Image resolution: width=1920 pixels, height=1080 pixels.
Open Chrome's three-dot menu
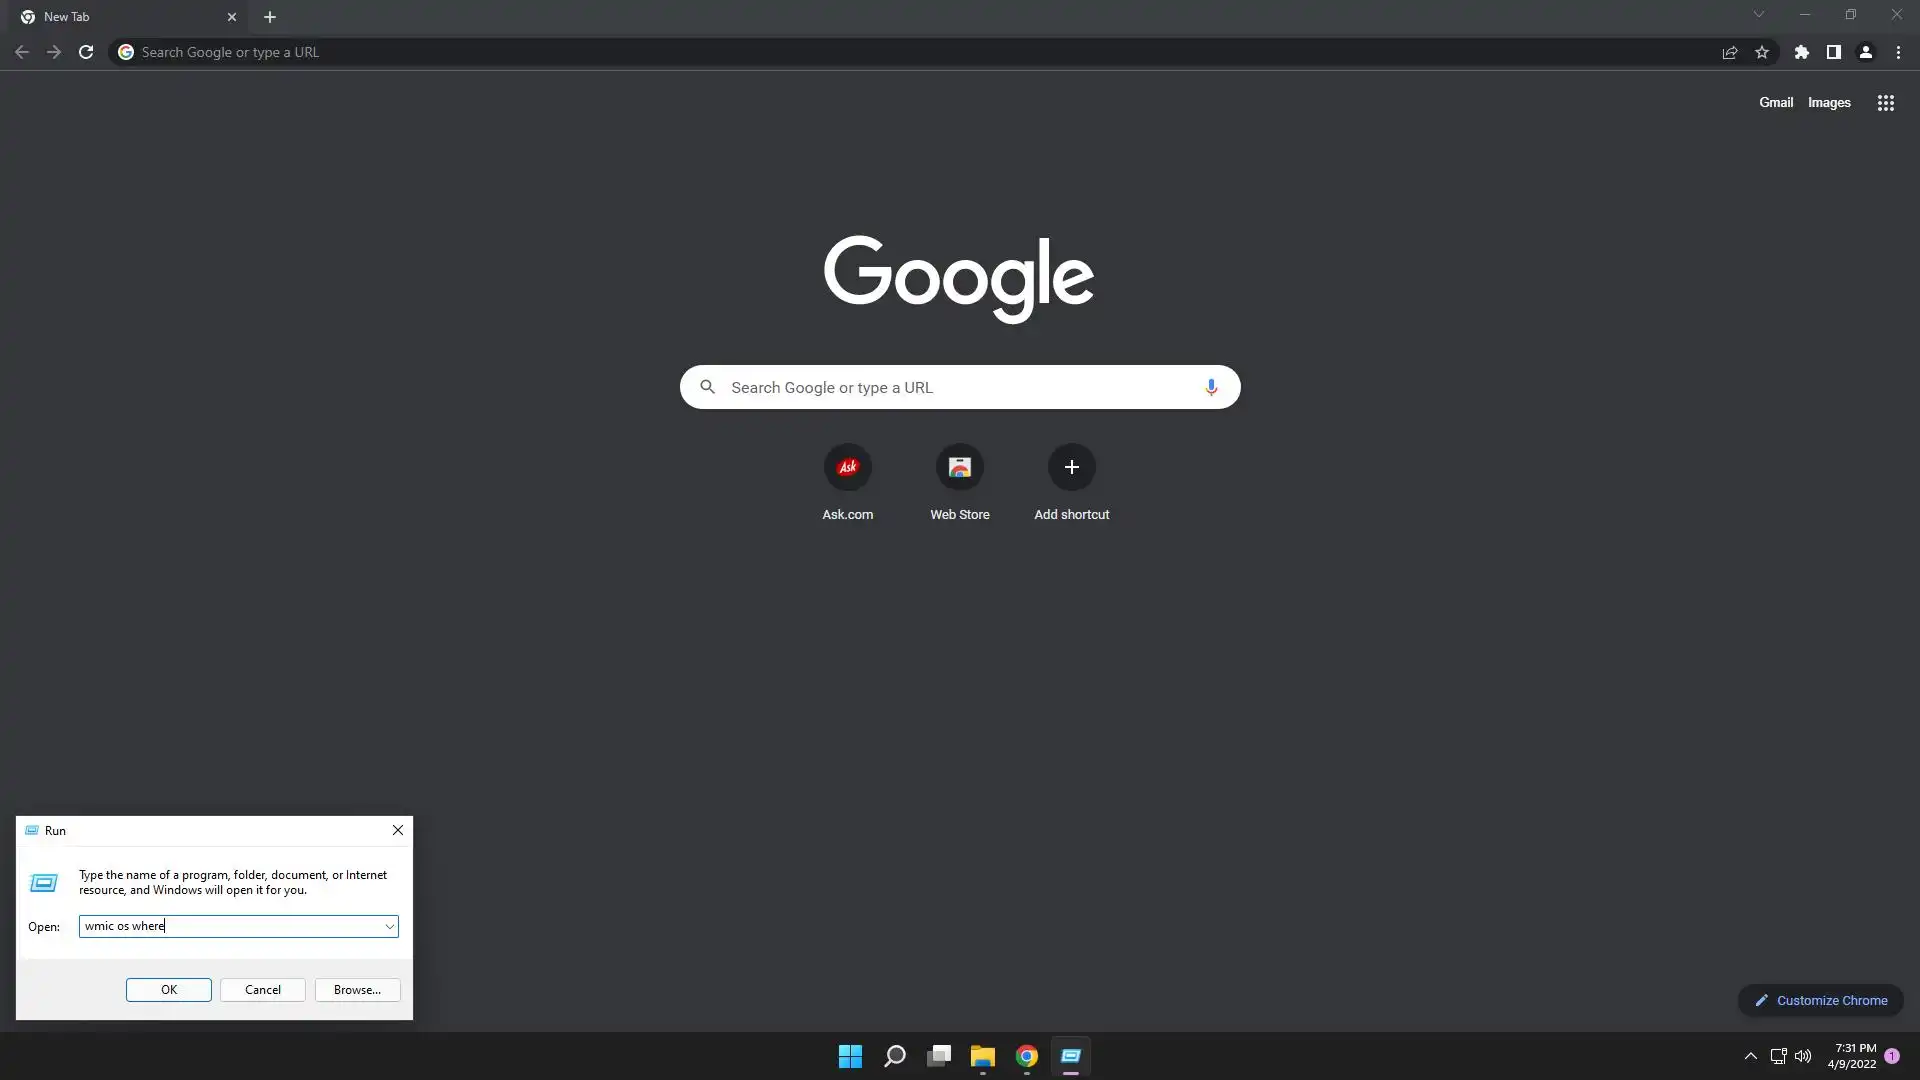(1898, 52)
